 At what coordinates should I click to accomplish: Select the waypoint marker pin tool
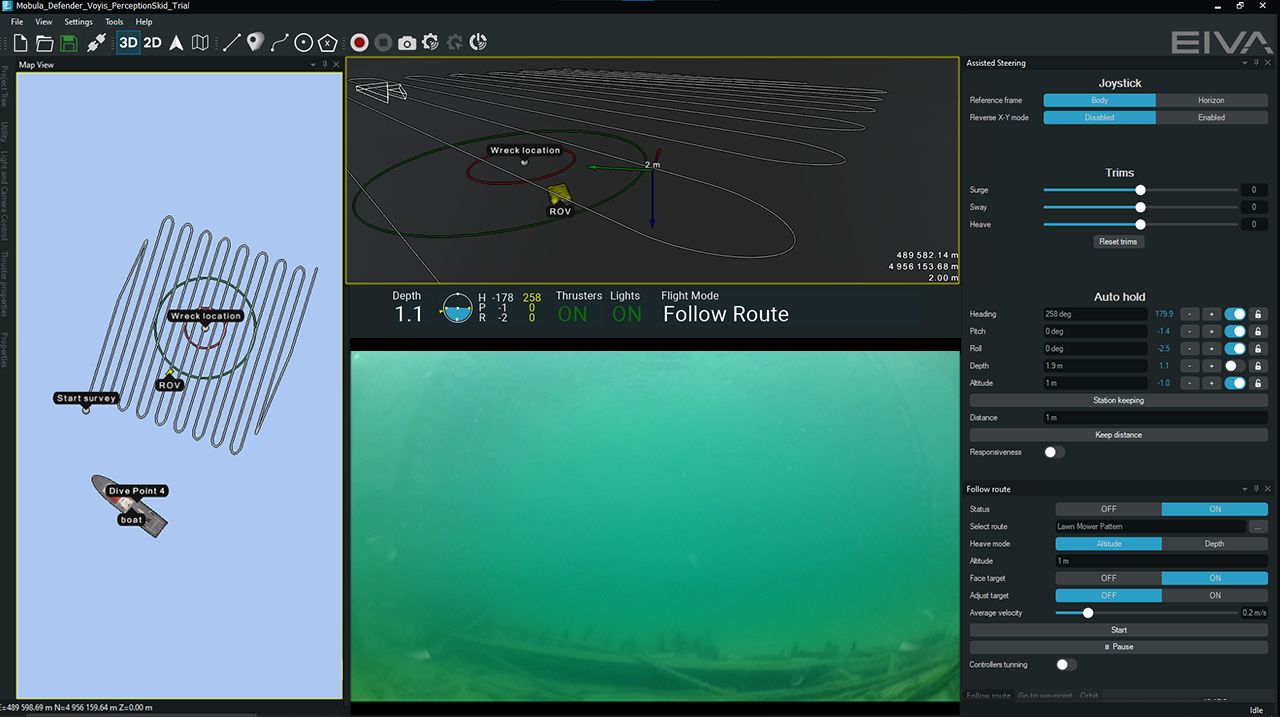point(255,43)
